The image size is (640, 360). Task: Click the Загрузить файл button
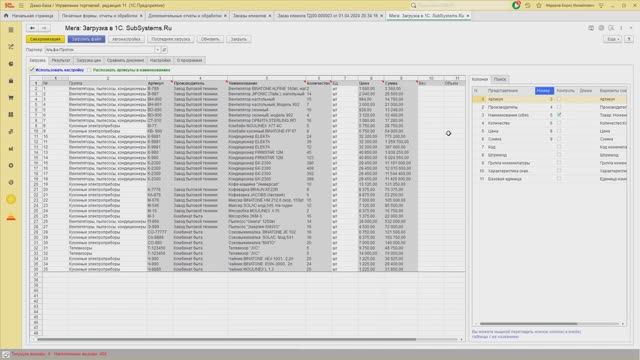(x=87, y=39)
